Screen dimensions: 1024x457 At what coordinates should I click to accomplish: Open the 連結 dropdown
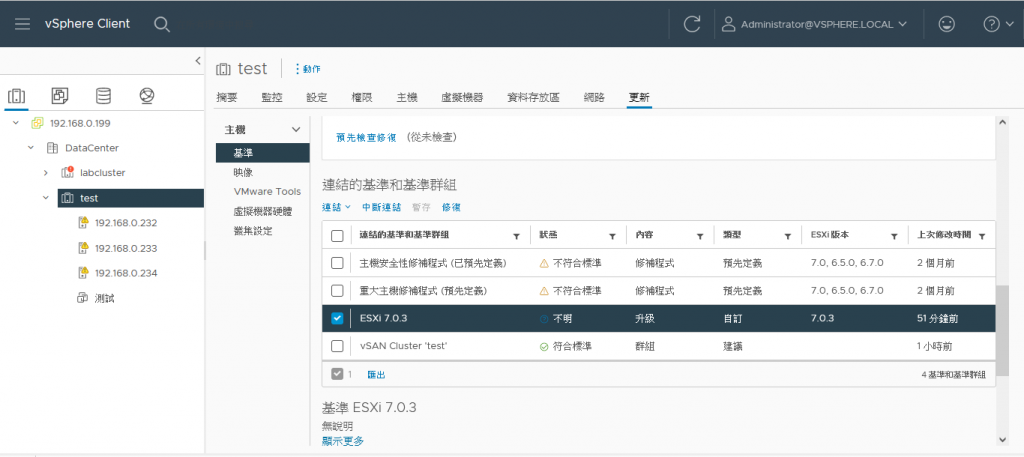336,207
